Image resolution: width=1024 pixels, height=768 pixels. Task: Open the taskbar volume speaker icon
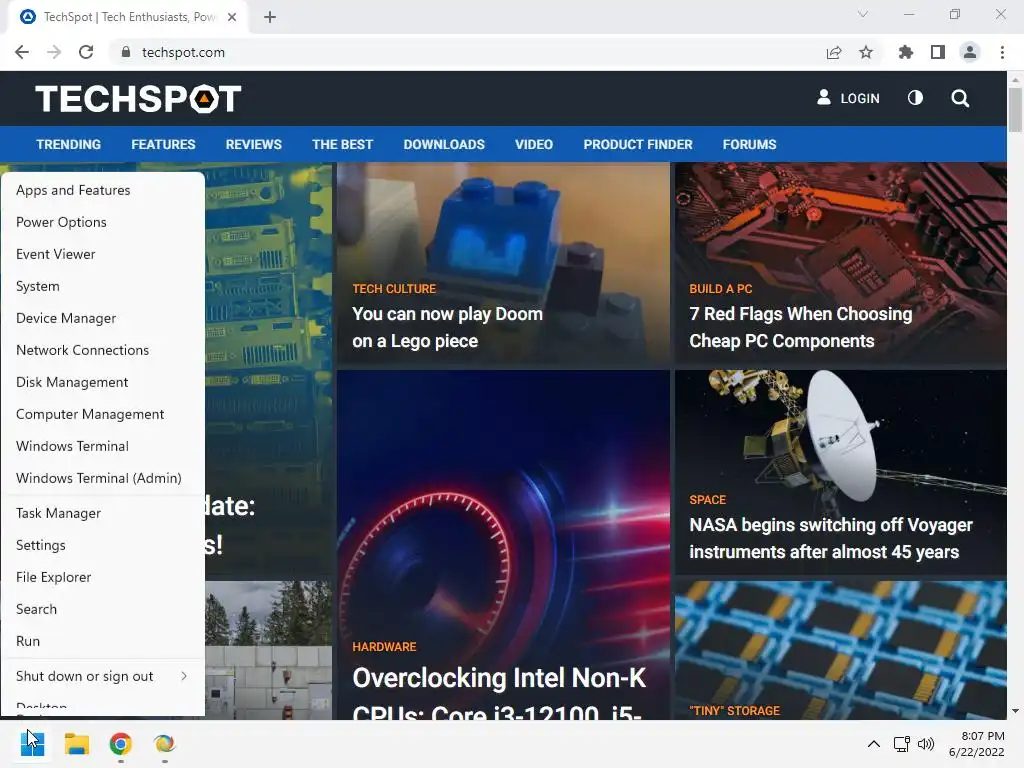926,744
